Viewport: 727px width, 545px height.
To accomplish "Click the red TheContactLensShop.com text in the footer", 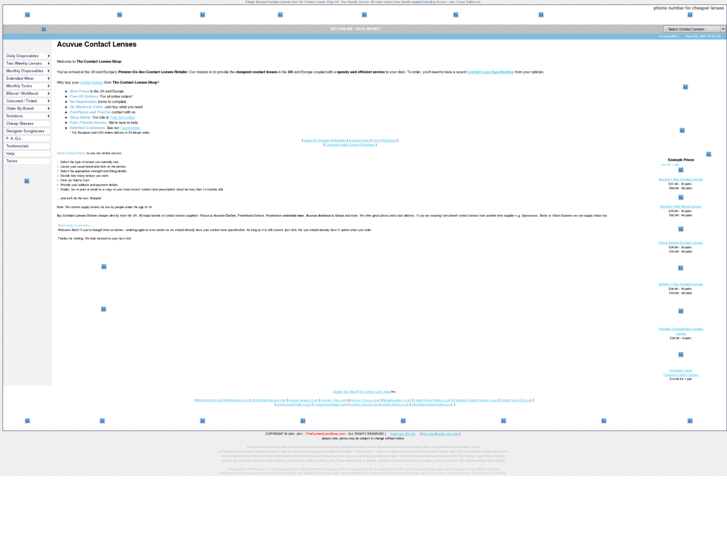I will [325, 434].
